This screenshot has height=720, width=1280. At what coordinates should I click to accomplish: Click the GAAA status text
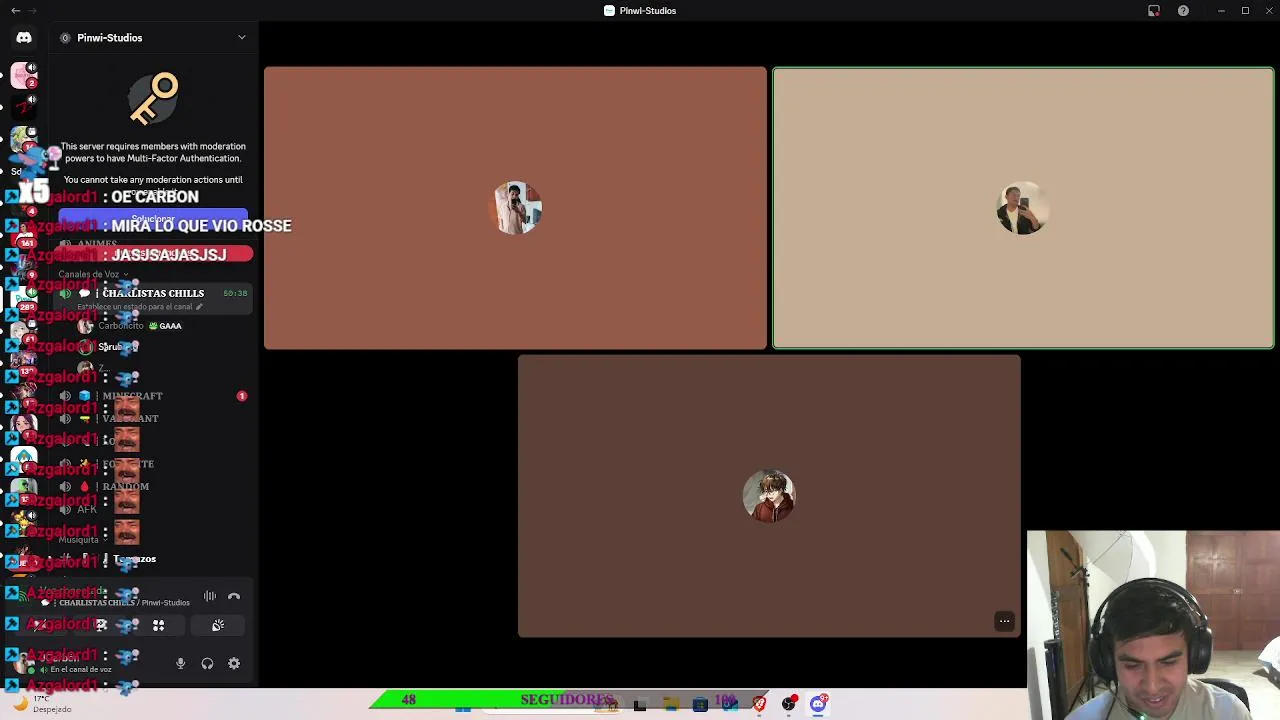coord(170,326)
